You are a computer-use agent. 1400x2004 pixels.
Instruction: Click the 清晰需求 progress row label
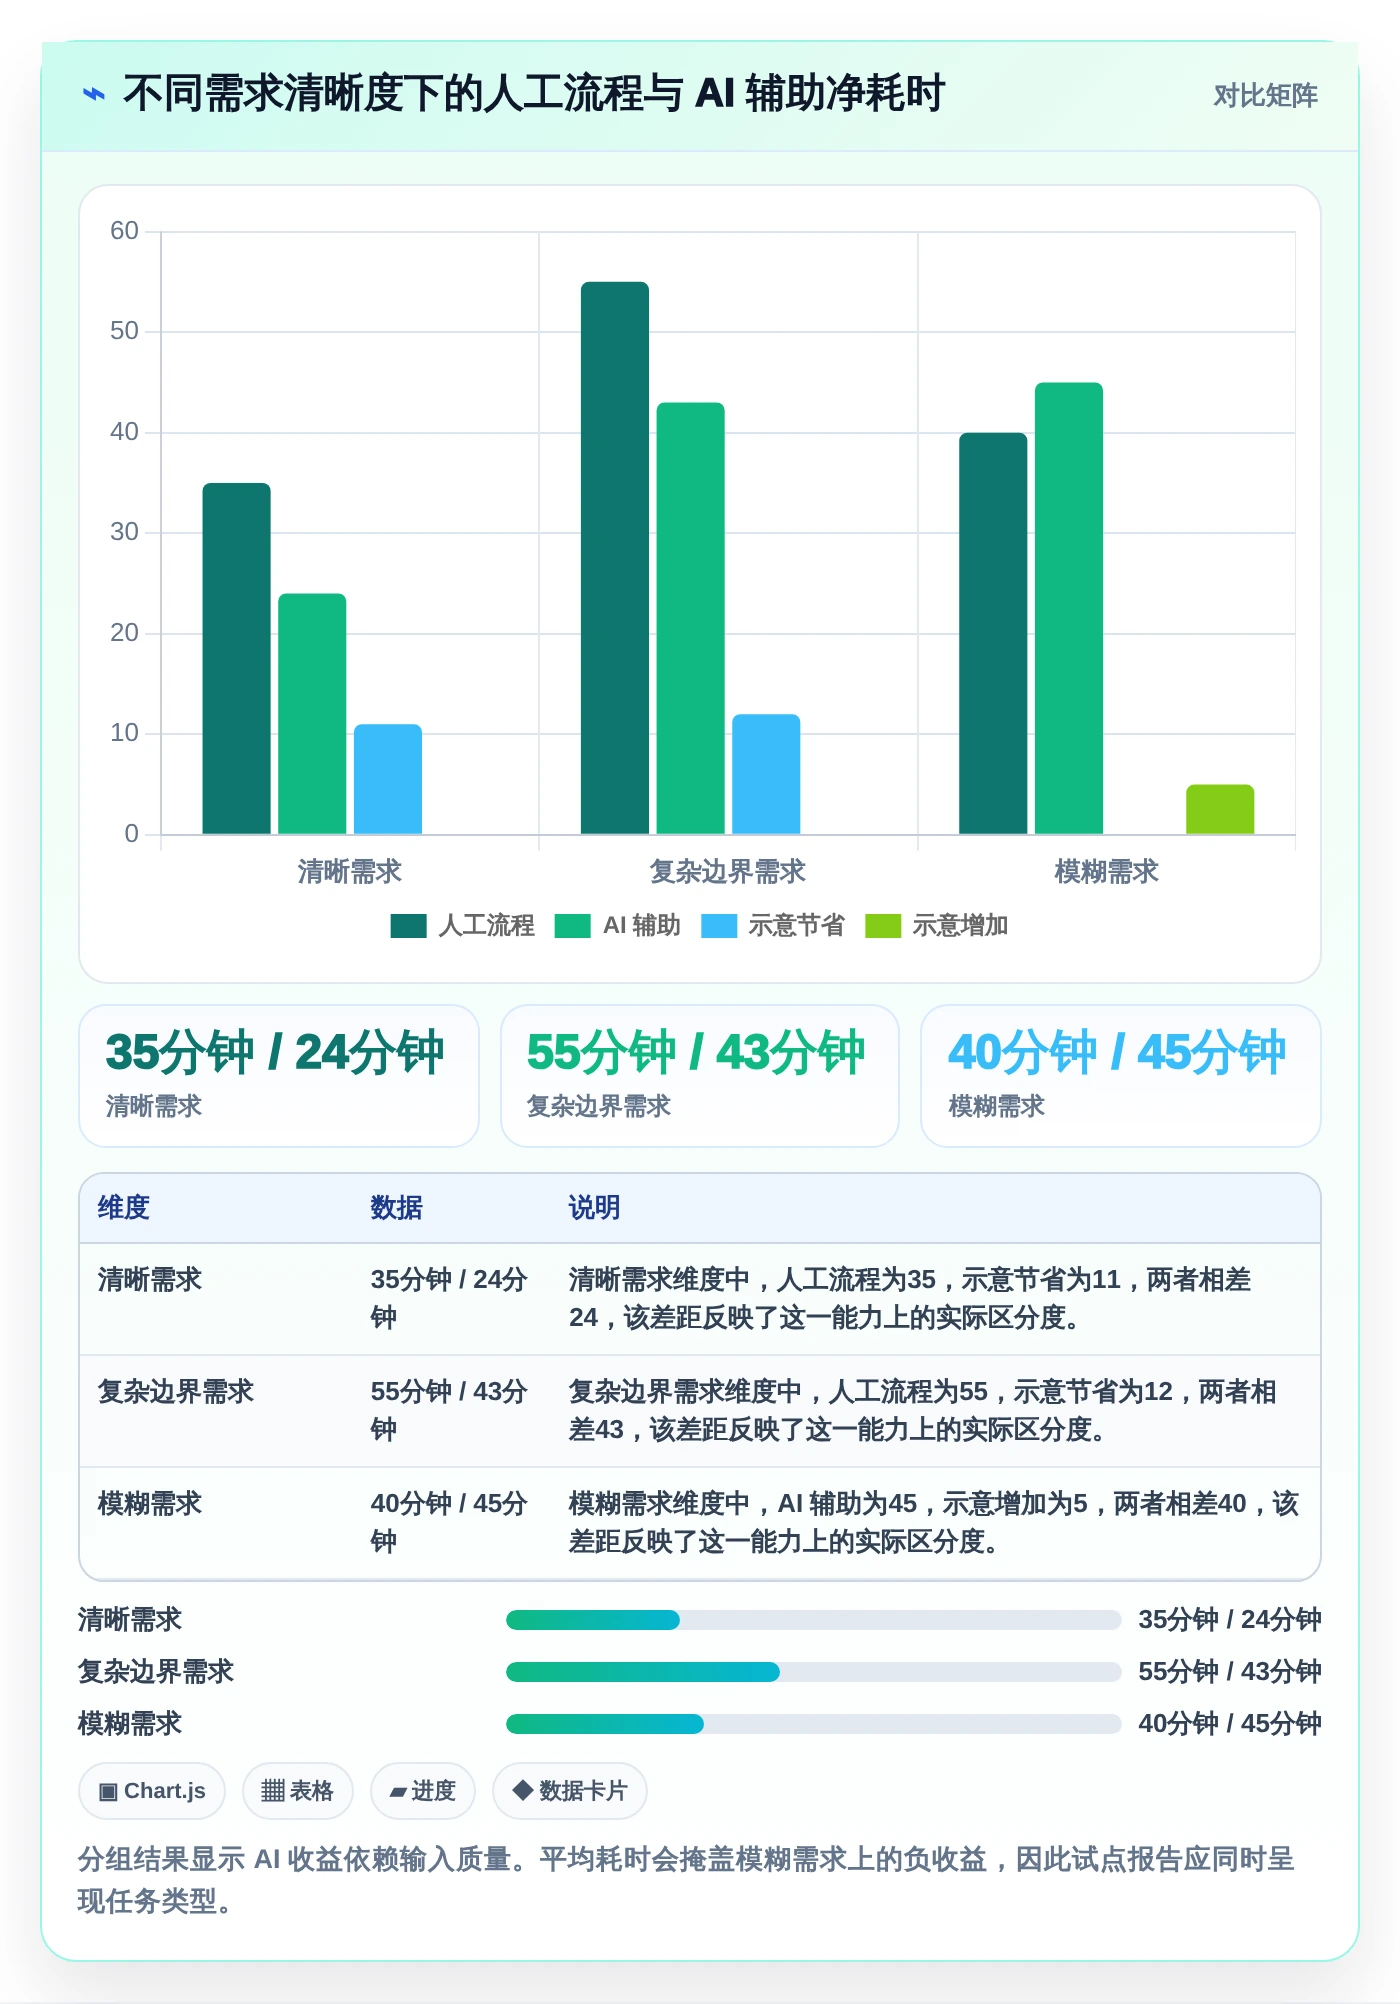[130, 1620]
